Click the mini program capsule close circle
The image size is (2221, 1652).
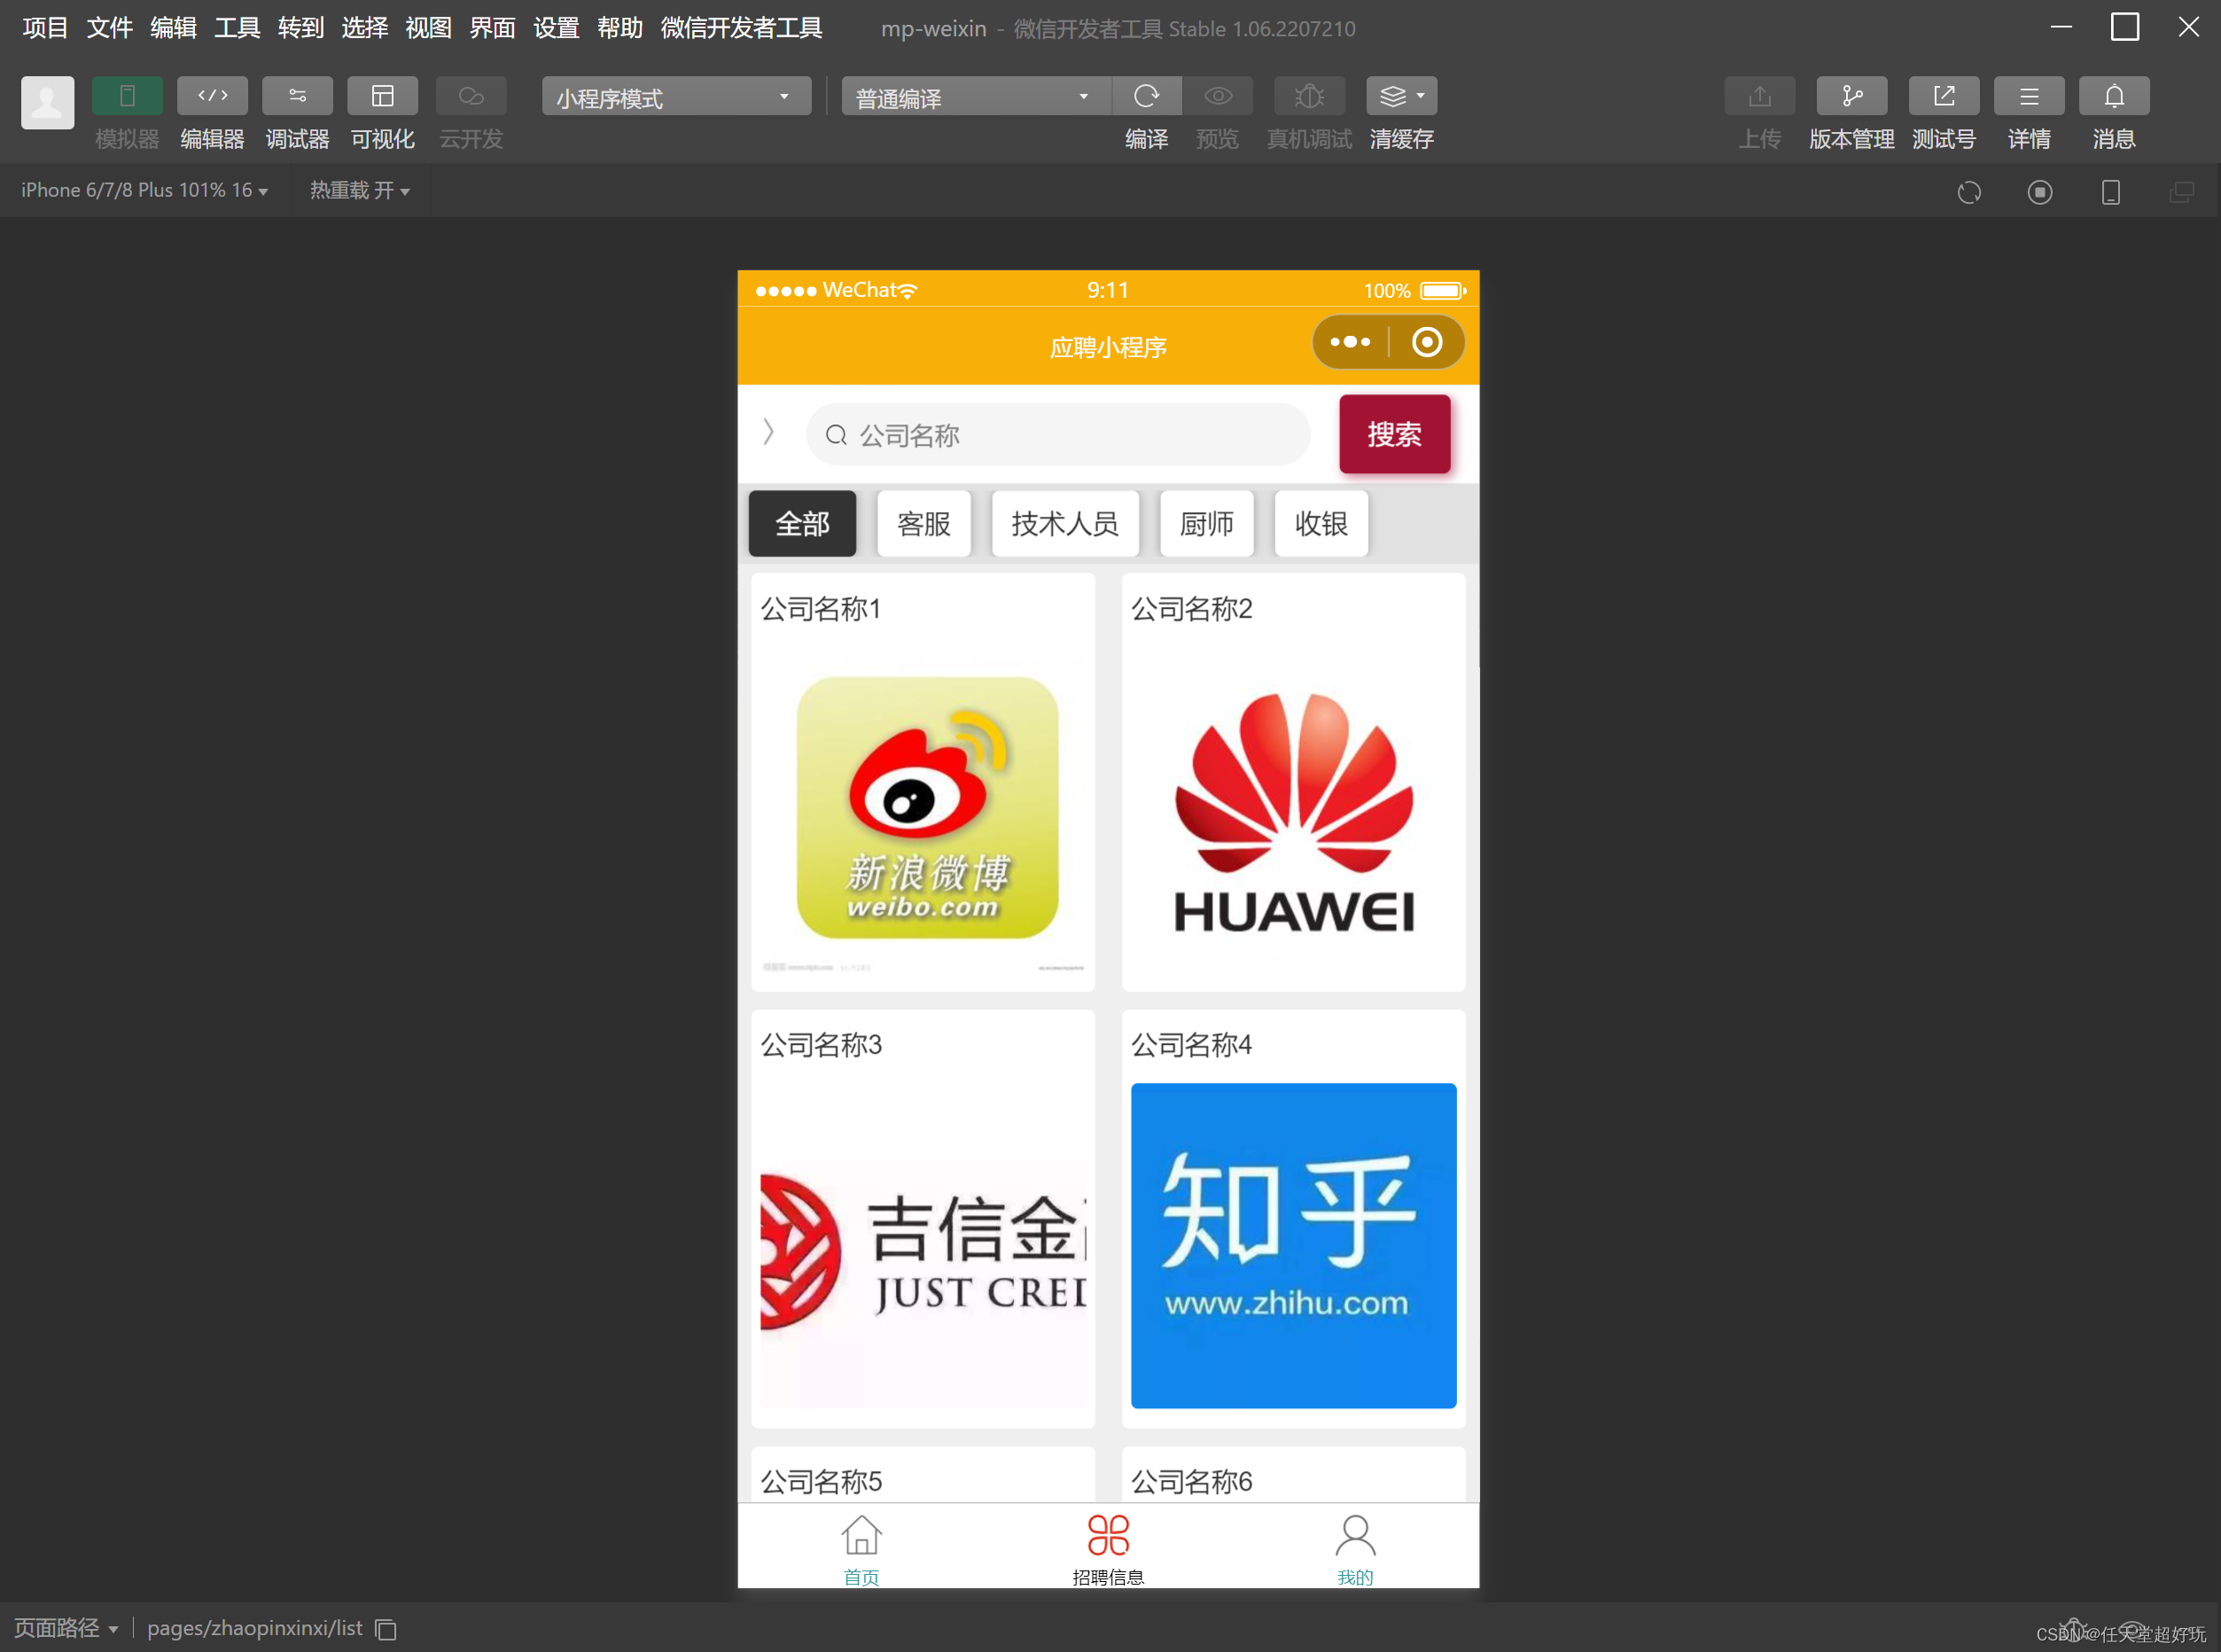[x=1426, y=342]
